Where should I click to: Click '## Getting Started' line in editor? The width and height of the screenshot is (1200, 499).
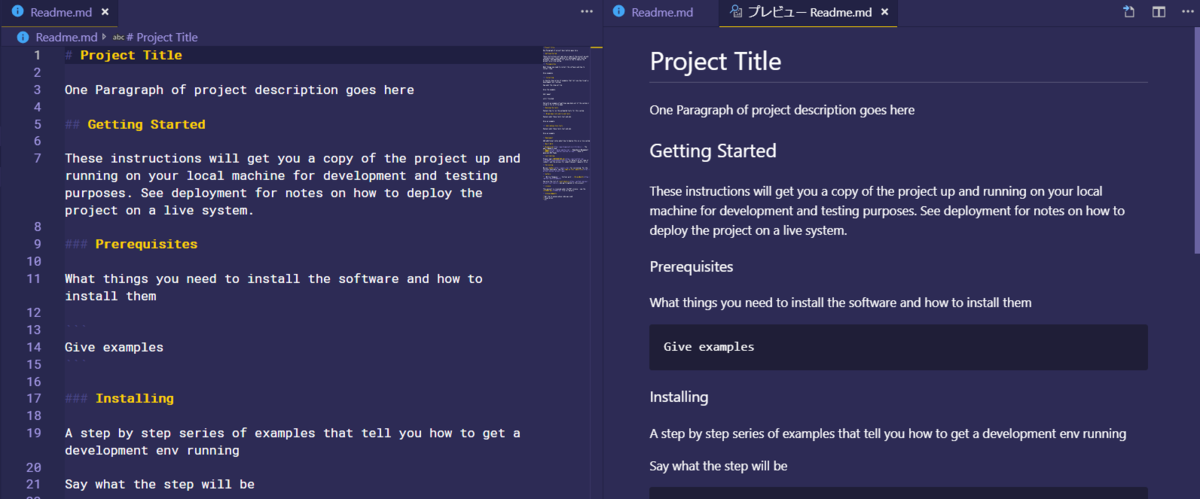coord(135,124)
